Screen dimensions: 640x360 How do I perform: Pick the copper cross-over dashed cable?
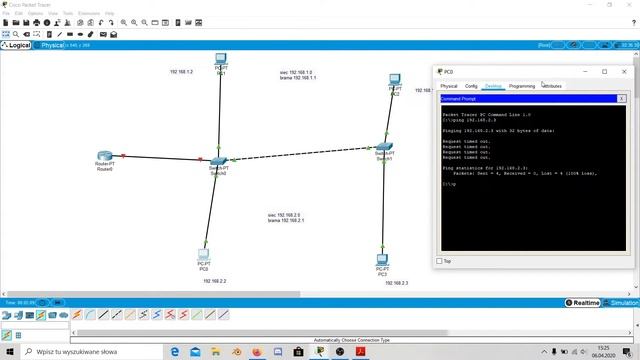[x=117, y=315]
